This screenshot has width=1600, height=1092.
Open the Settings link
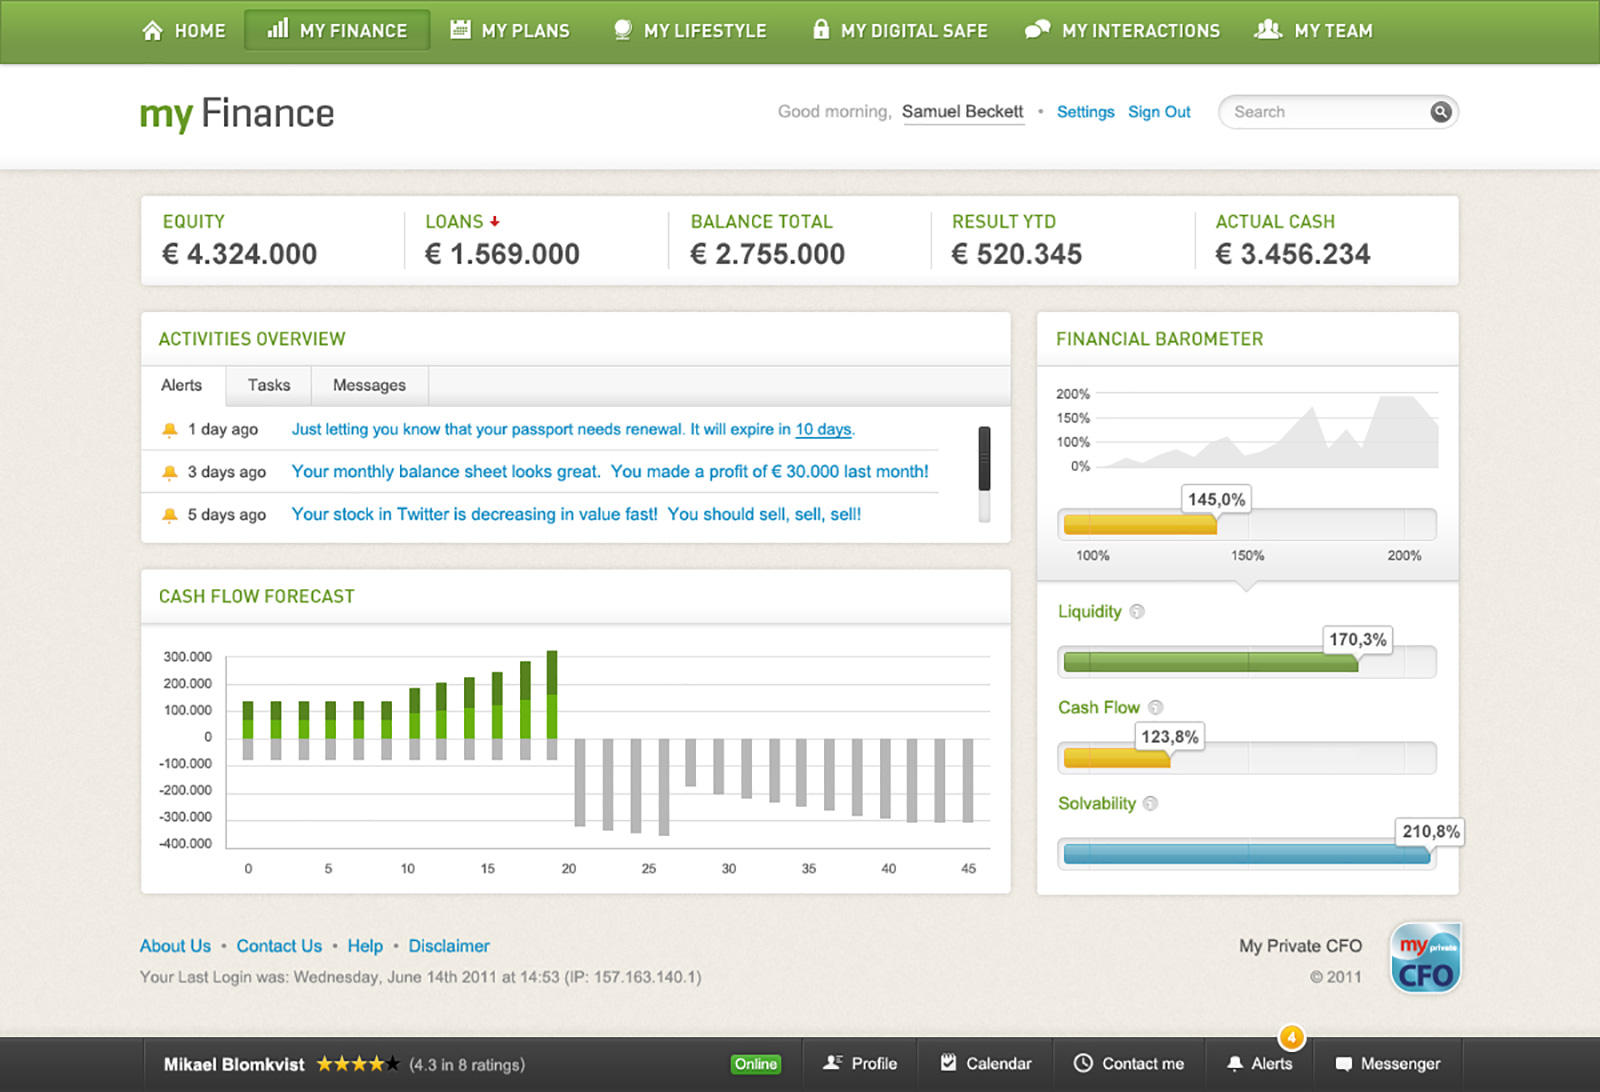[x=1085, y=112]
